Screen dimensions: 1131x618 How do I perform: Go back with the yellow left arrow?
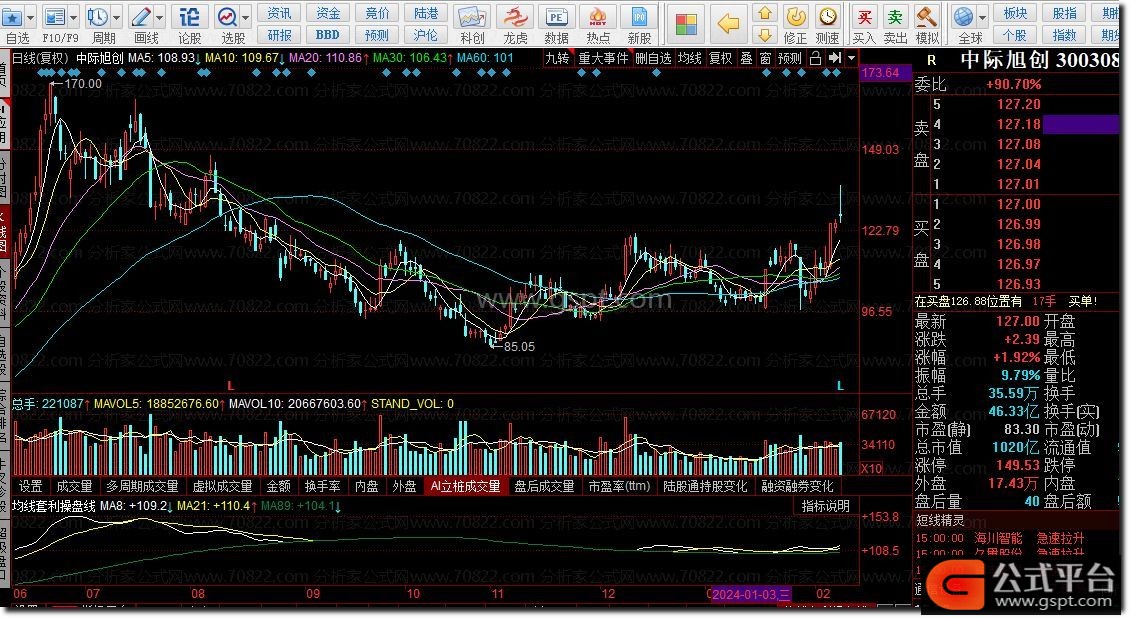729,24
